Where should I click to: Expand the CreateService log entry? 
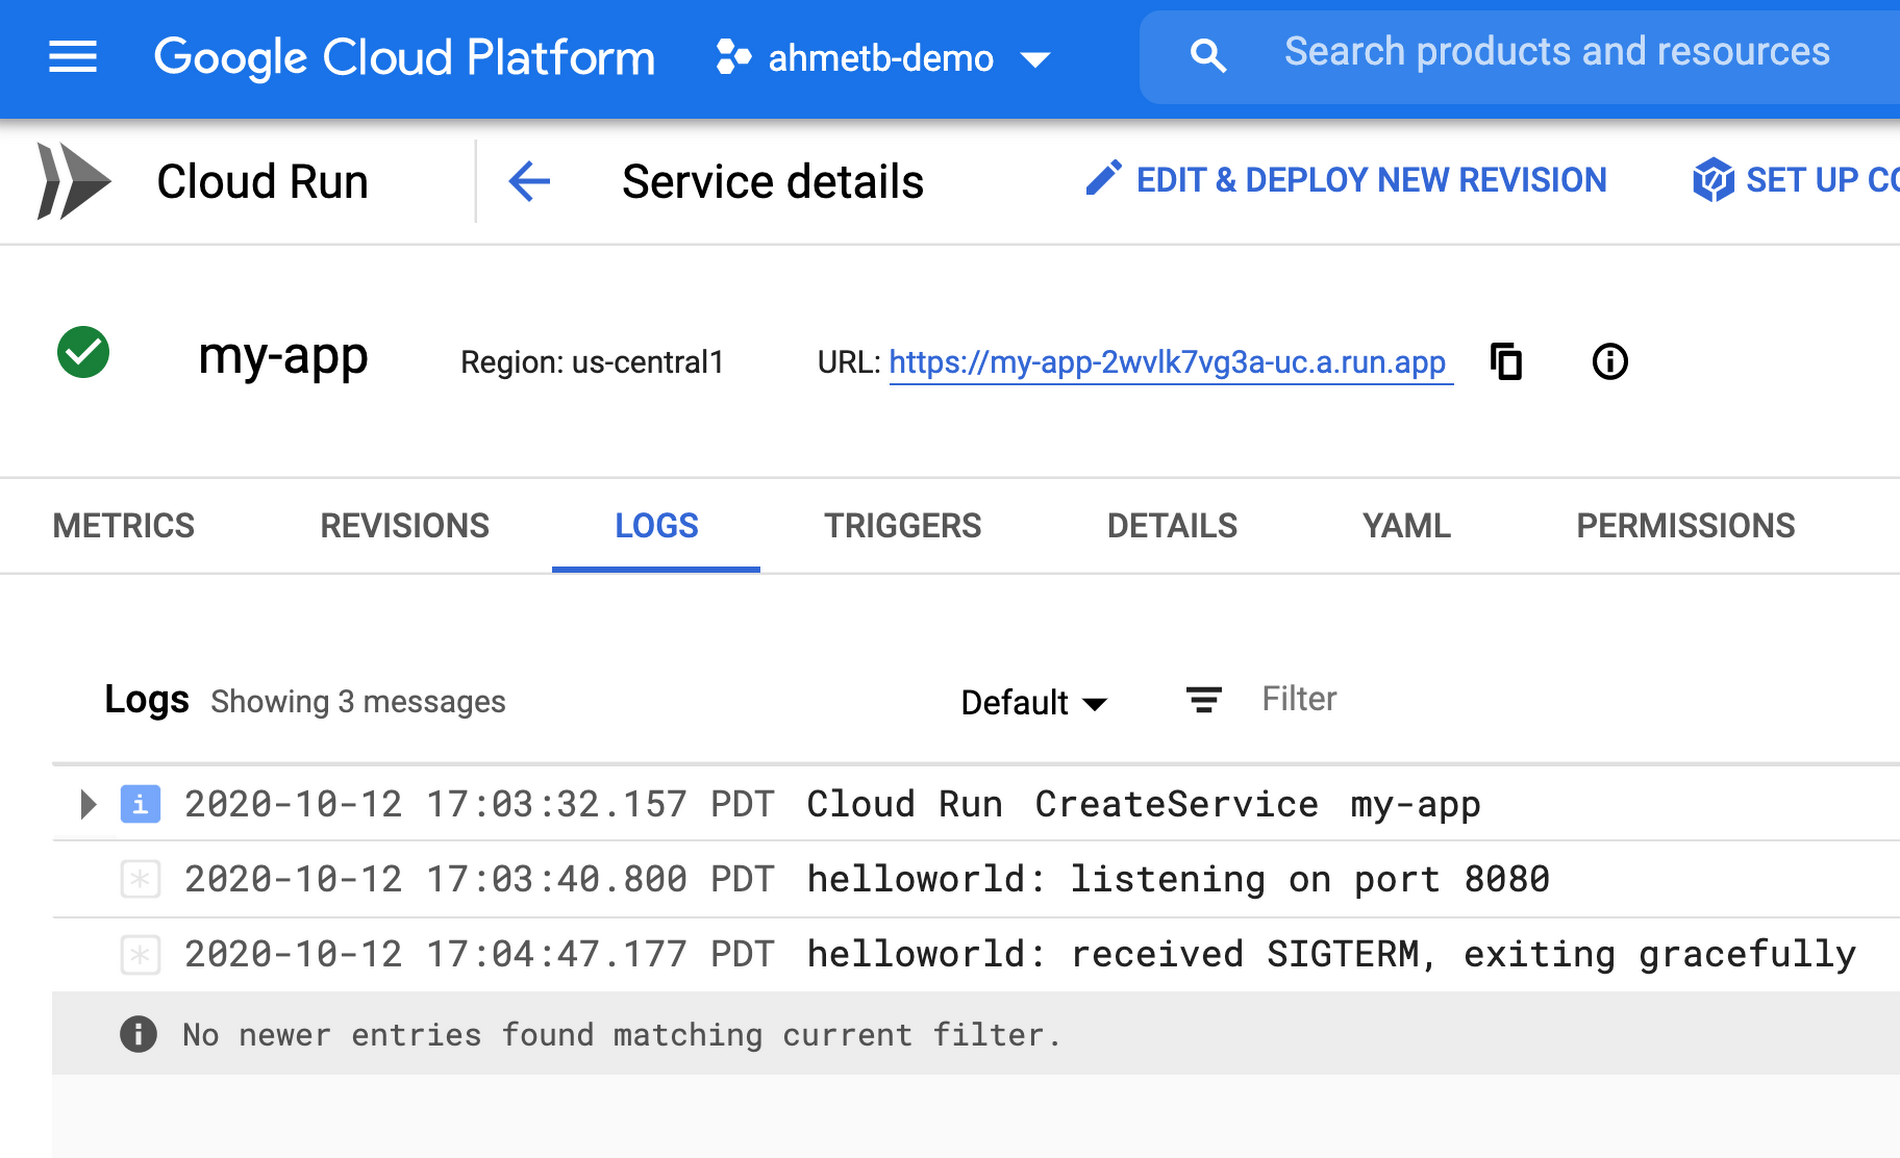[x=88, y=804]
